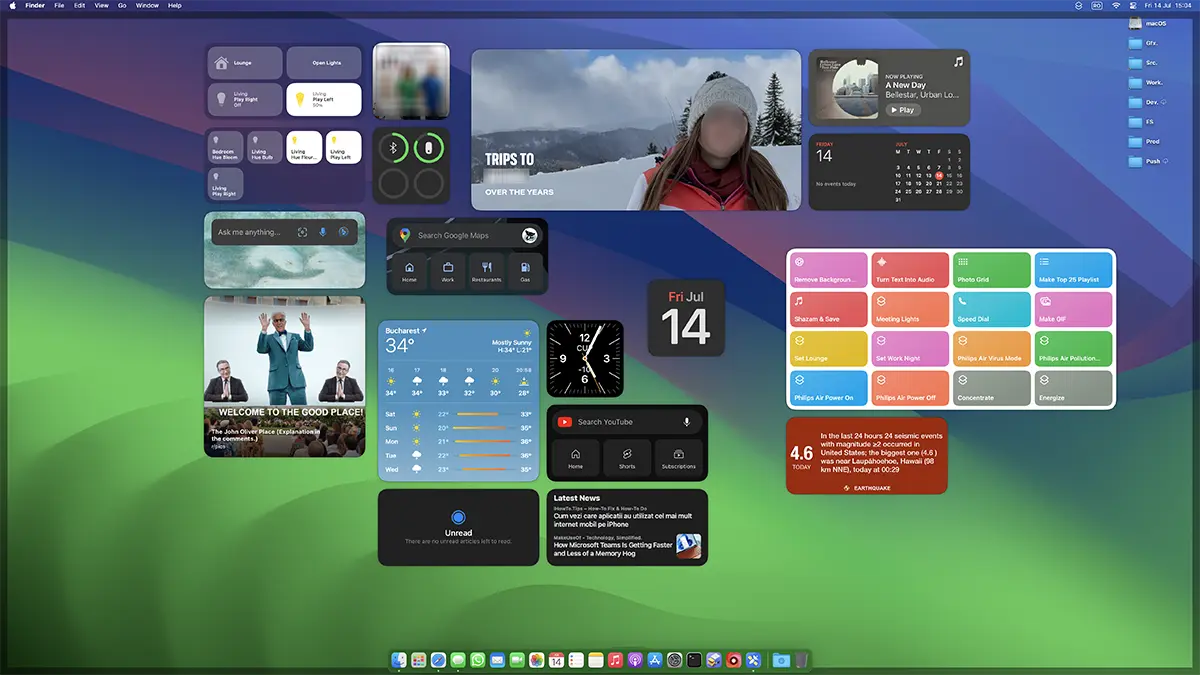Find Gas stations in the Google Maps widget

click(525, 271)
